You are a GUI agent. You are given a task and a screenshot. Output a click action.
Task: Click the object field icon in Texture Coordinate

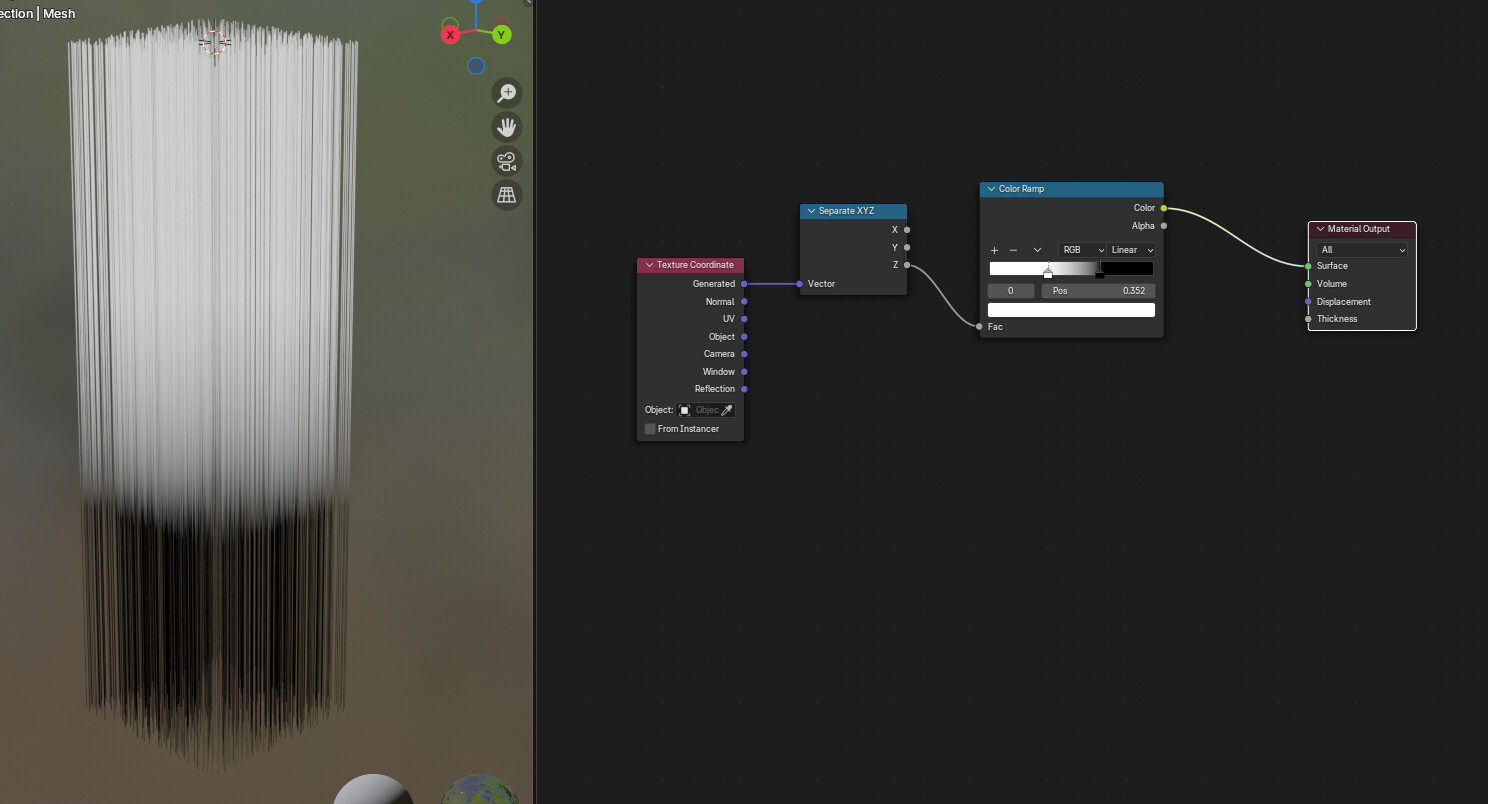pyautogui.click(x=685, y=410)
